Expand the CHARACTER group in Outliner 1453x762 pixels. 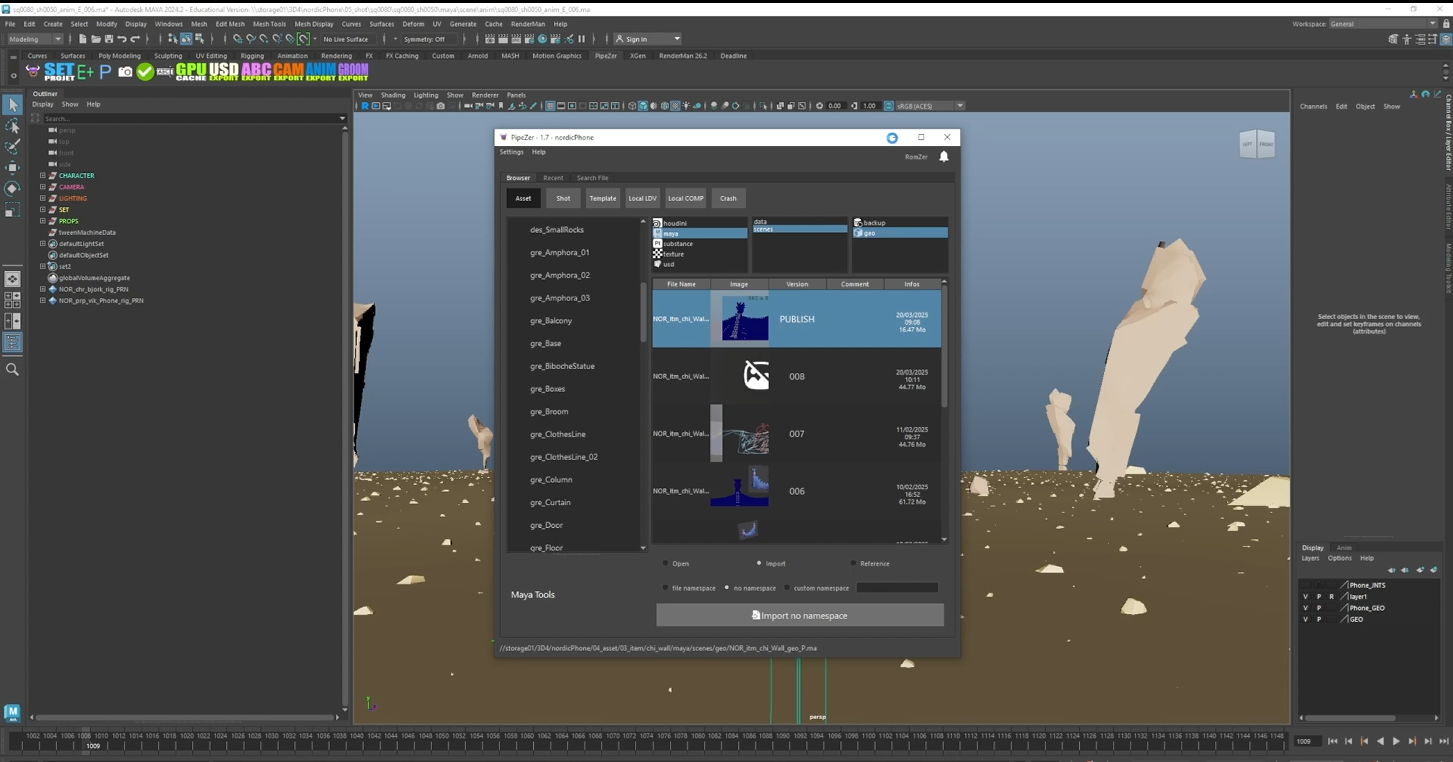[43, 176]
